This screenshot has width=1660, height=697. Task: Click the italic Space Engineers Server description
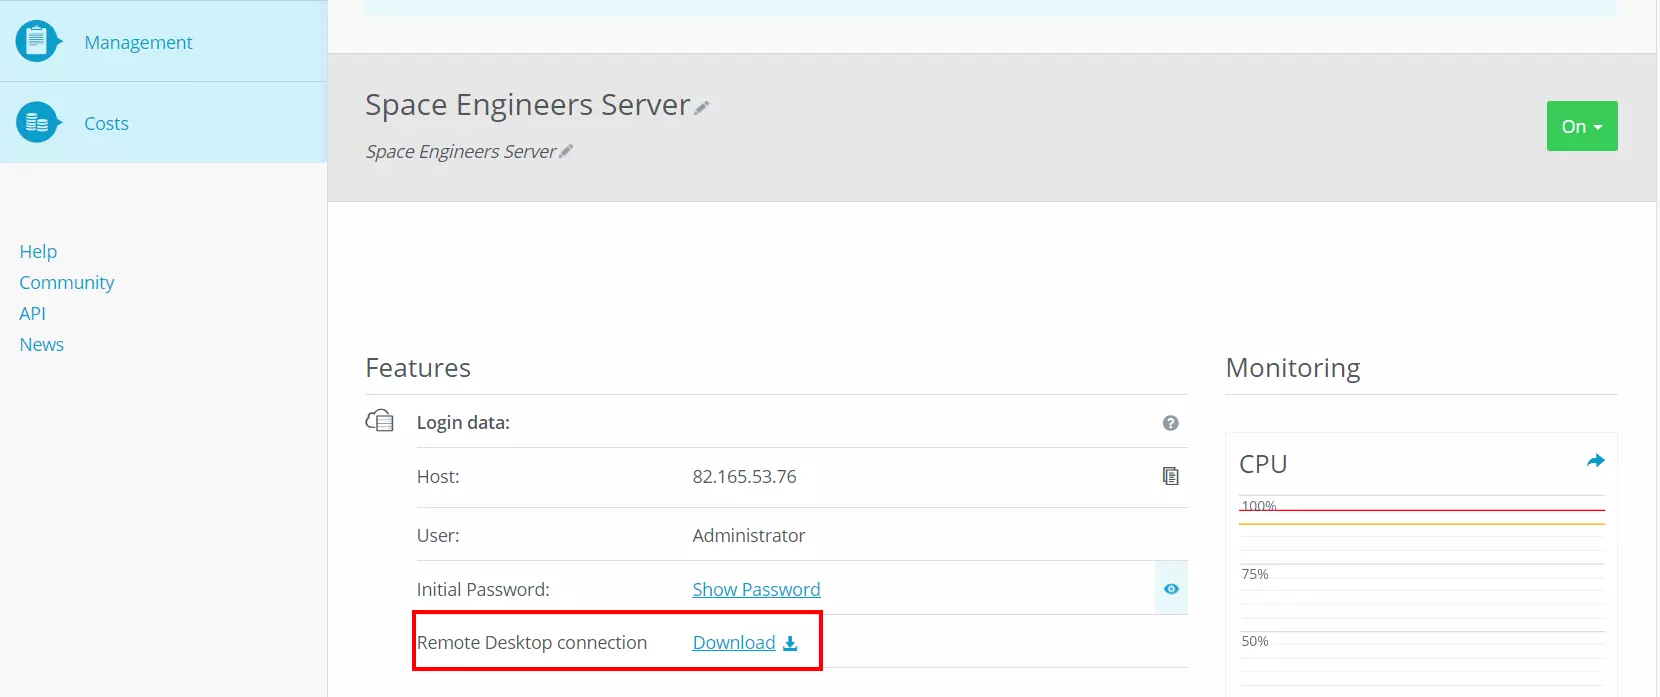point(461,151)
